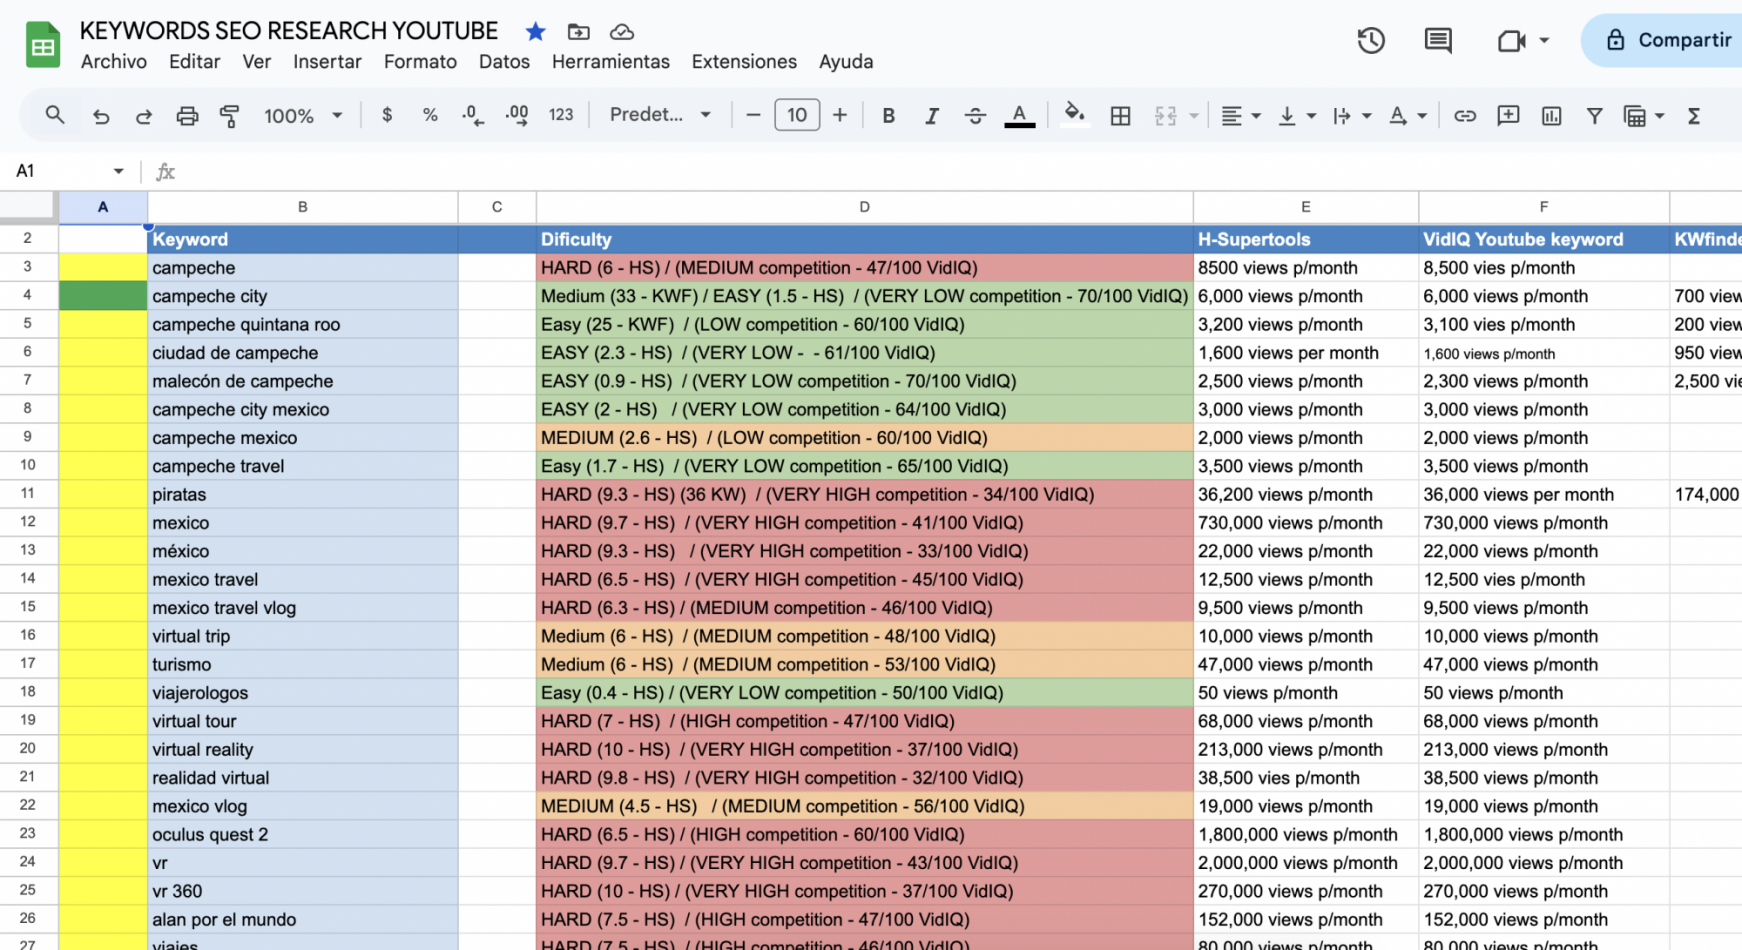The width and height of the screenshot is (1742, 950).
Task: Click the paint format roller icon
Action: click(229, 116)
